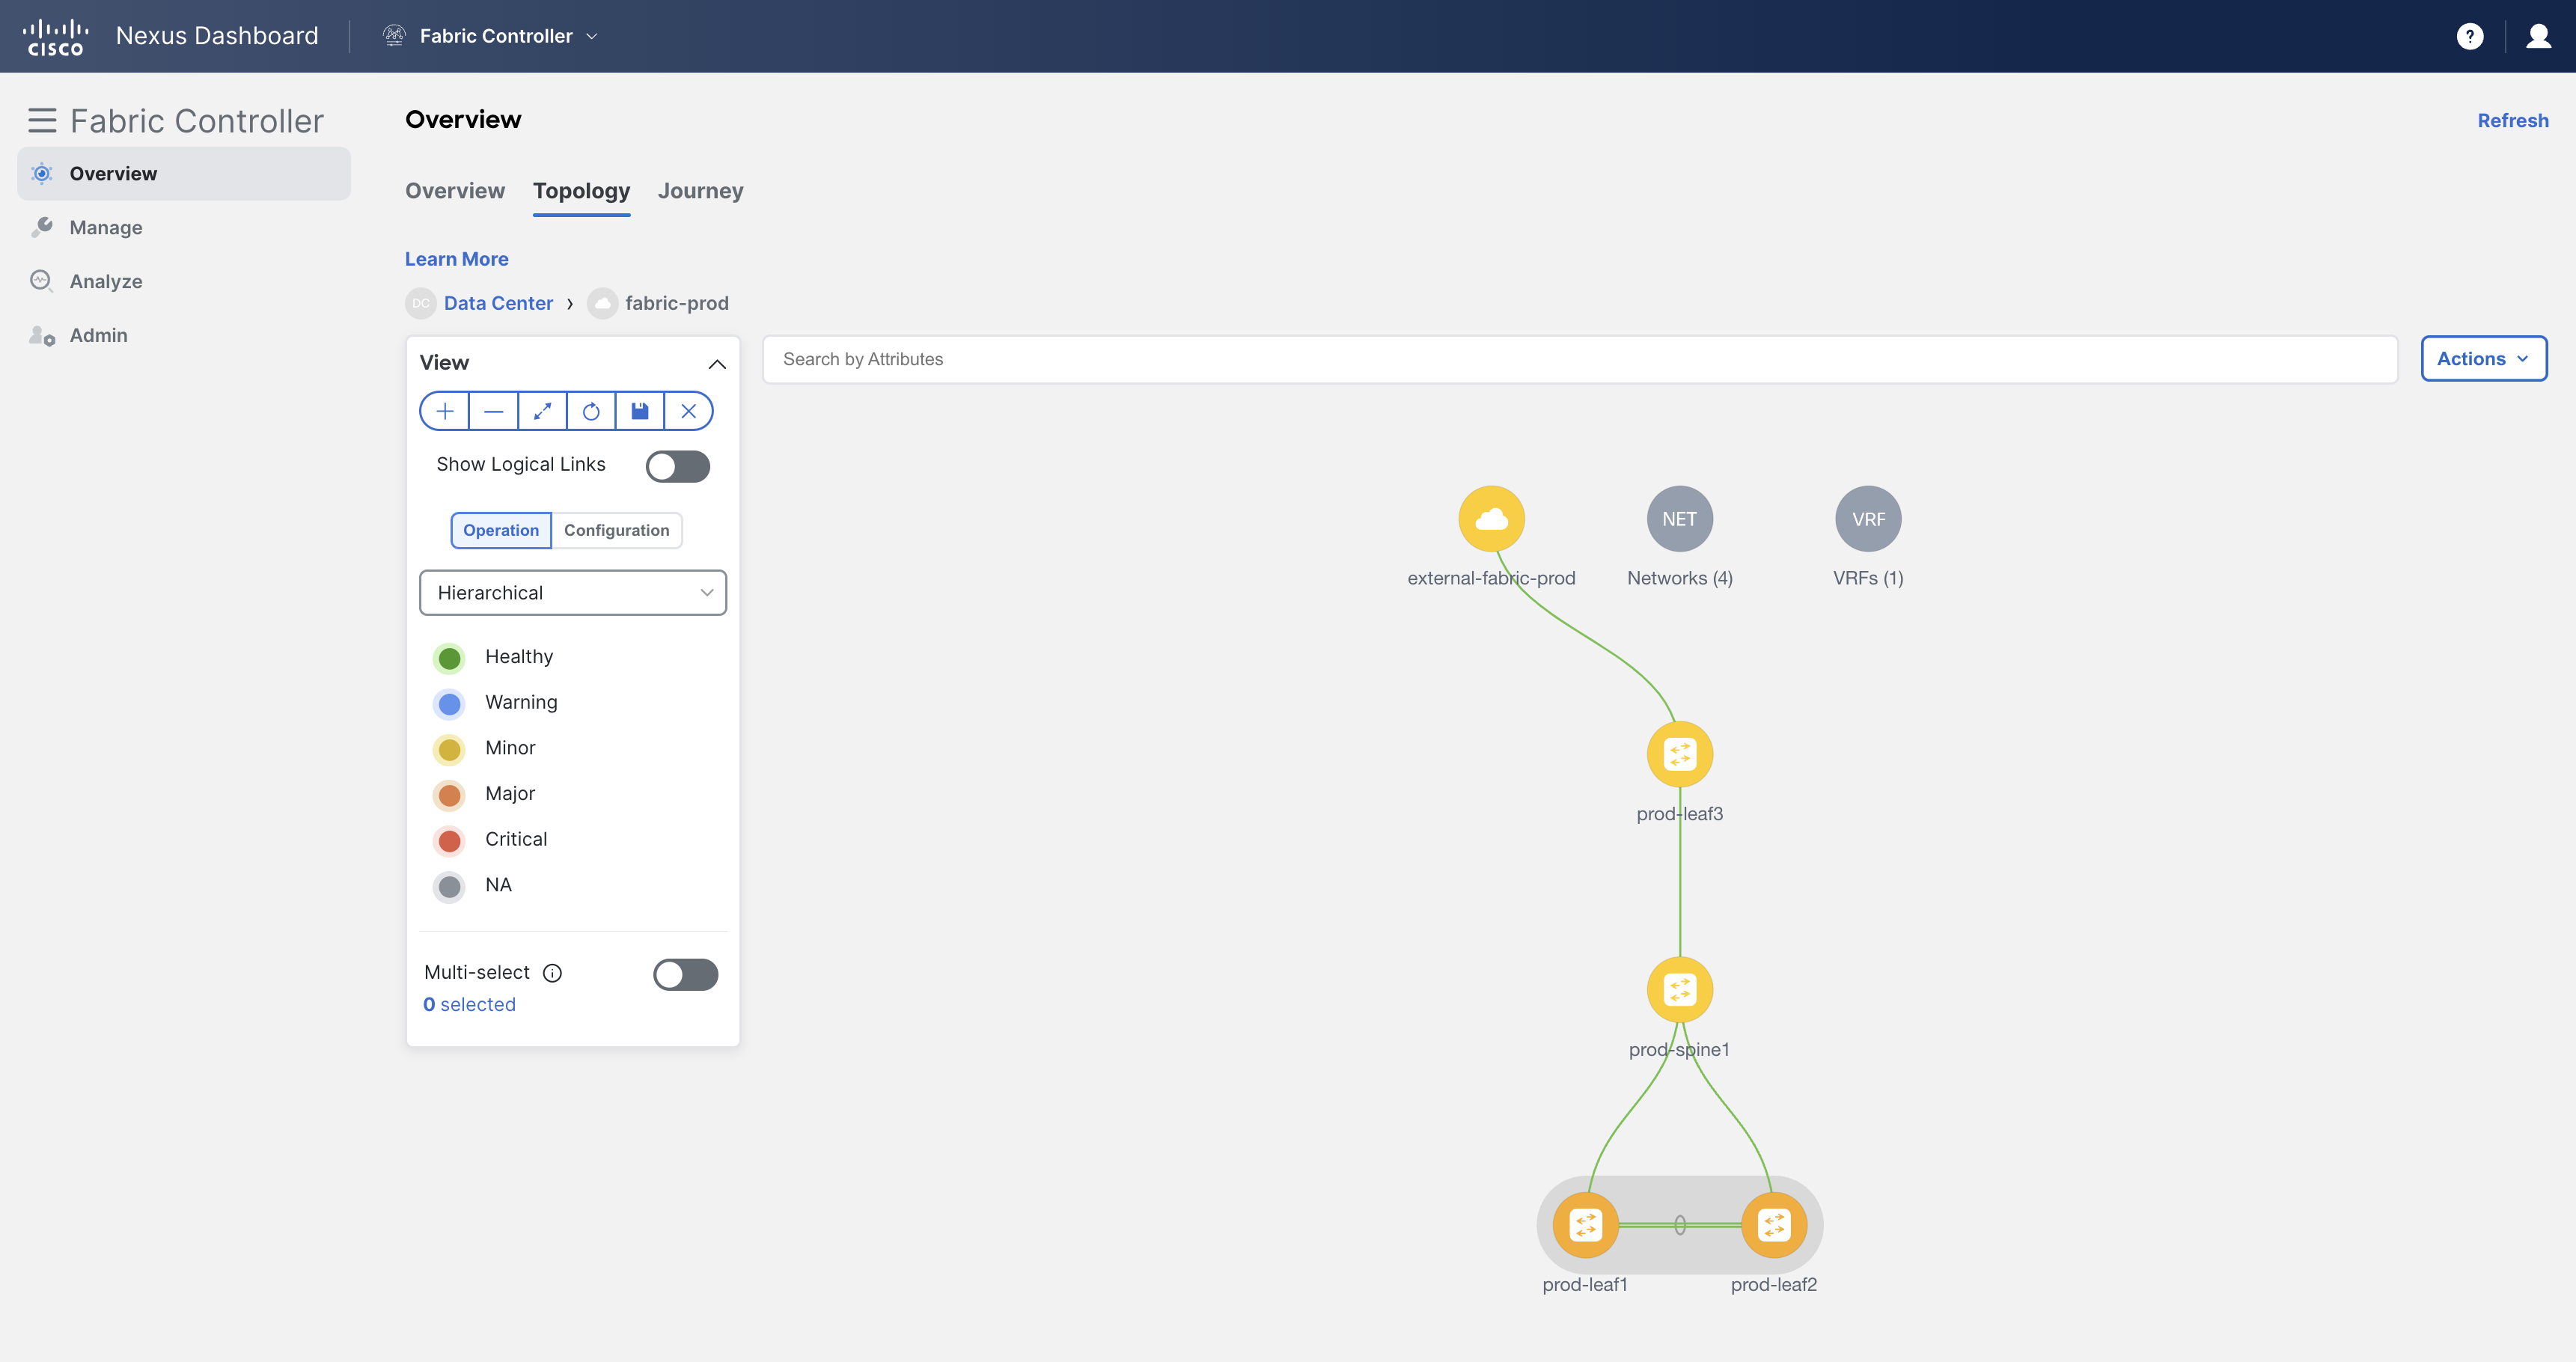Click the delete saved layout X icon
This screenshot has height=1362, width=2576.
pos(688,411)
